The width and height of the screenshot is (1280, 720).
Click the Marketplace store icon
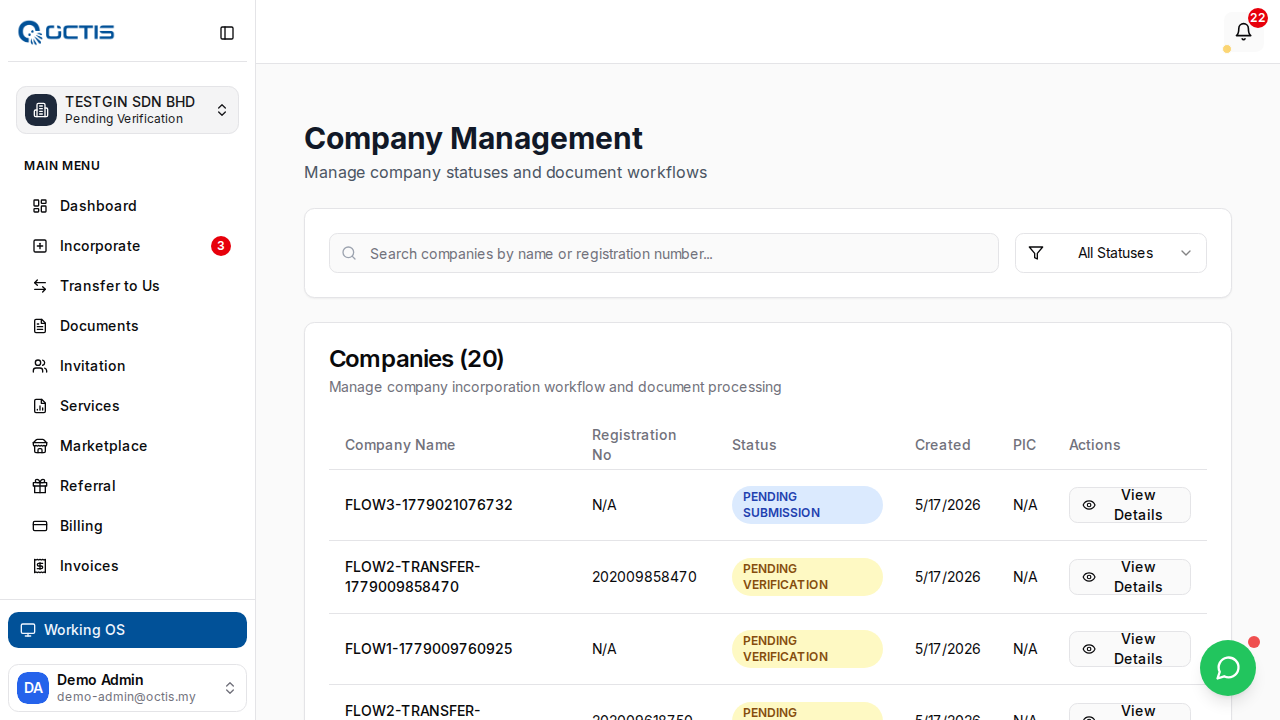pos(40,446)
